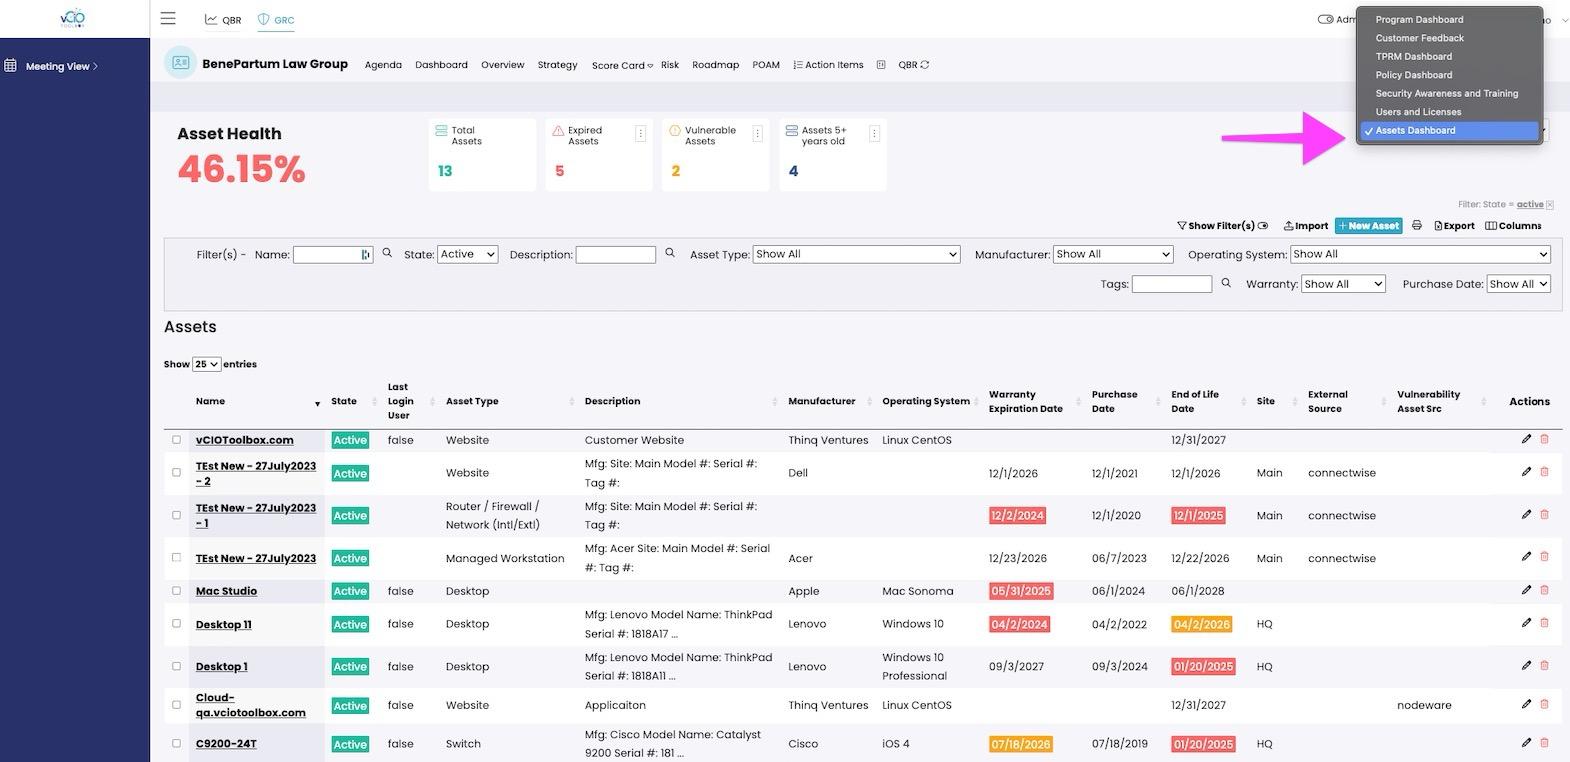
Task: Edit the Desktop 11 asset with pencil icon
Action: pos(1526,623)
